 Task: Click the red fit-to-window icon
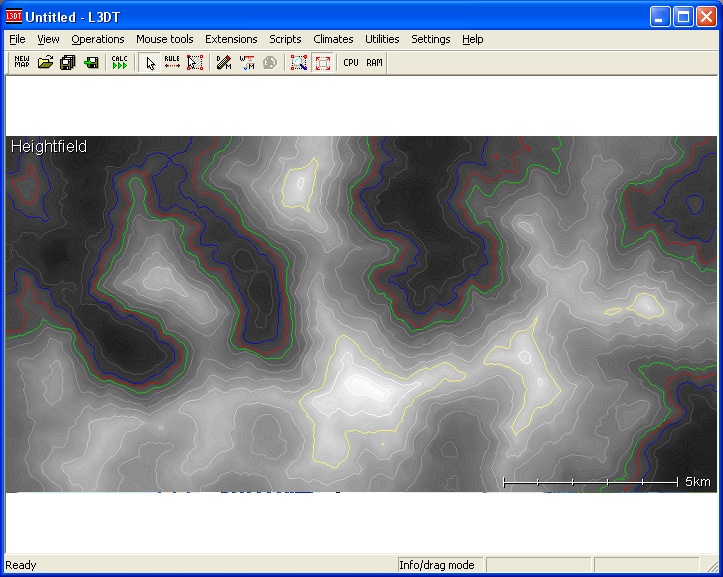(x=322, y=62)
